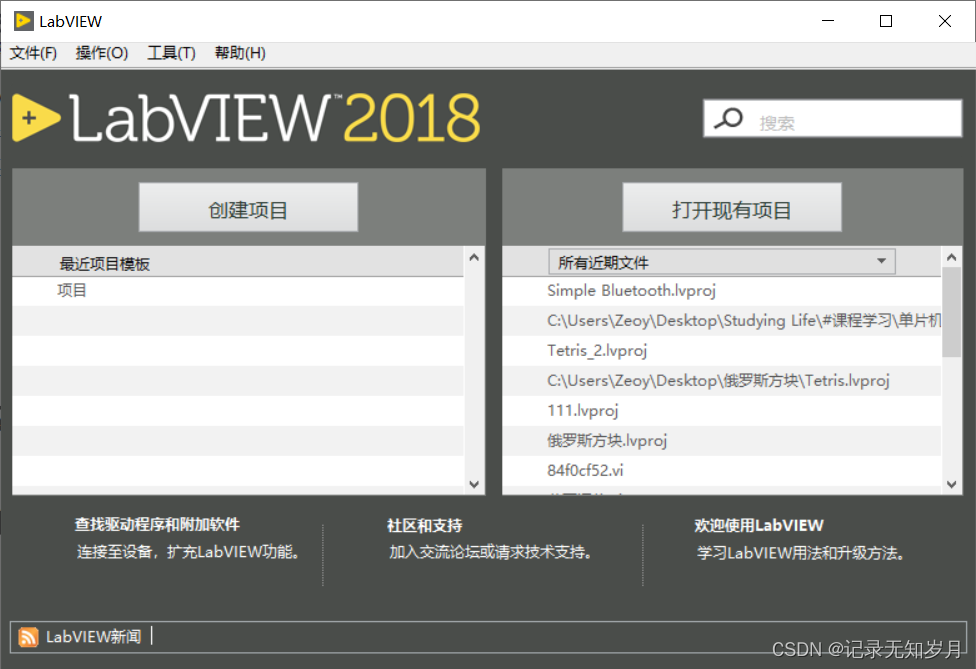Click in the 搜索 search field
This screenshot has height=669, width=976.
833,118
